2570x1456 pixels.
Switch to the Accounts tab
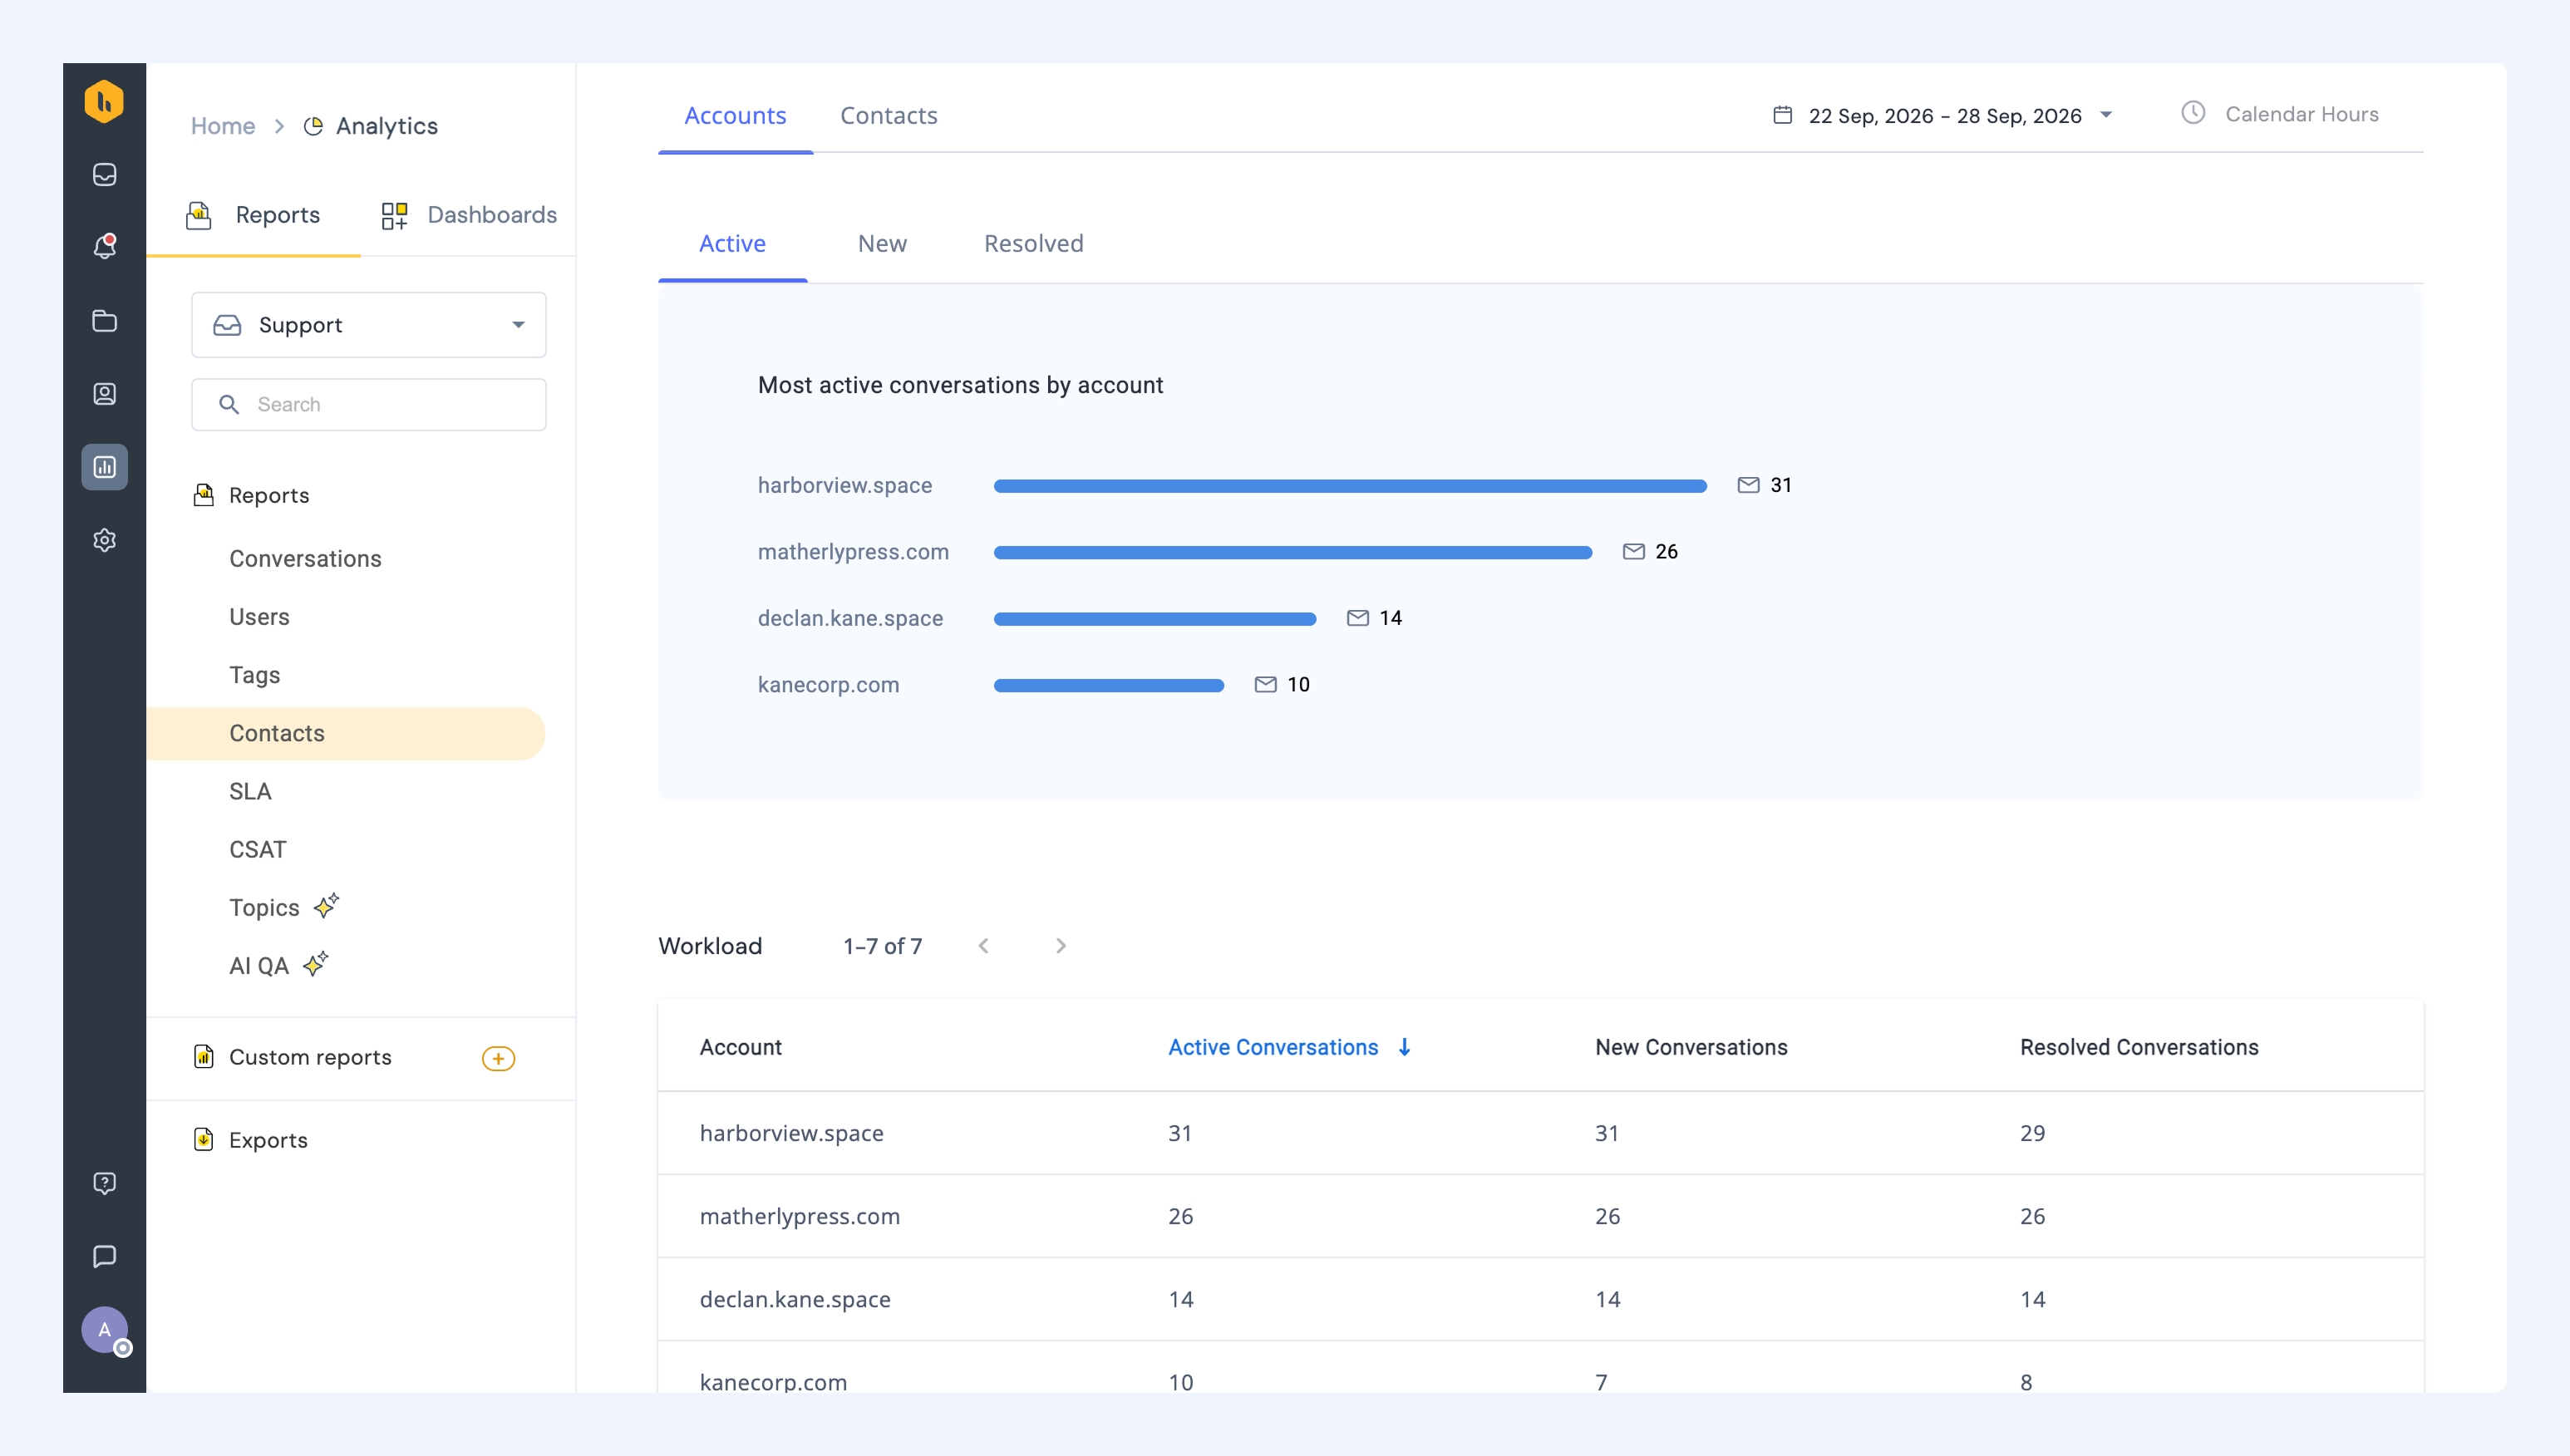point(735,115)
